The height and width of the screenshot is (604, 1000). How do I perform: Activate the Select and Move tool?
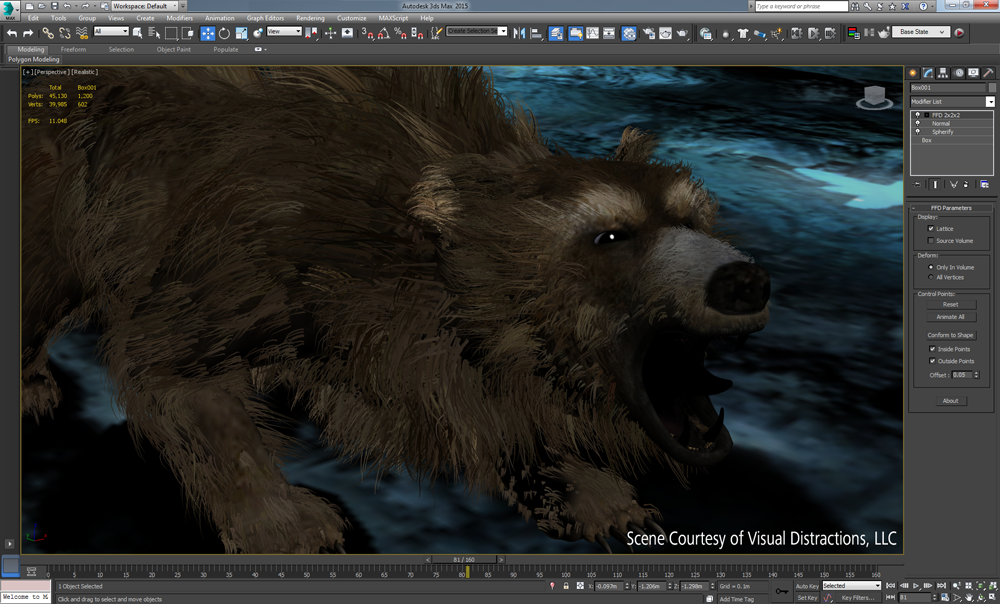click(x=207, y=33)
